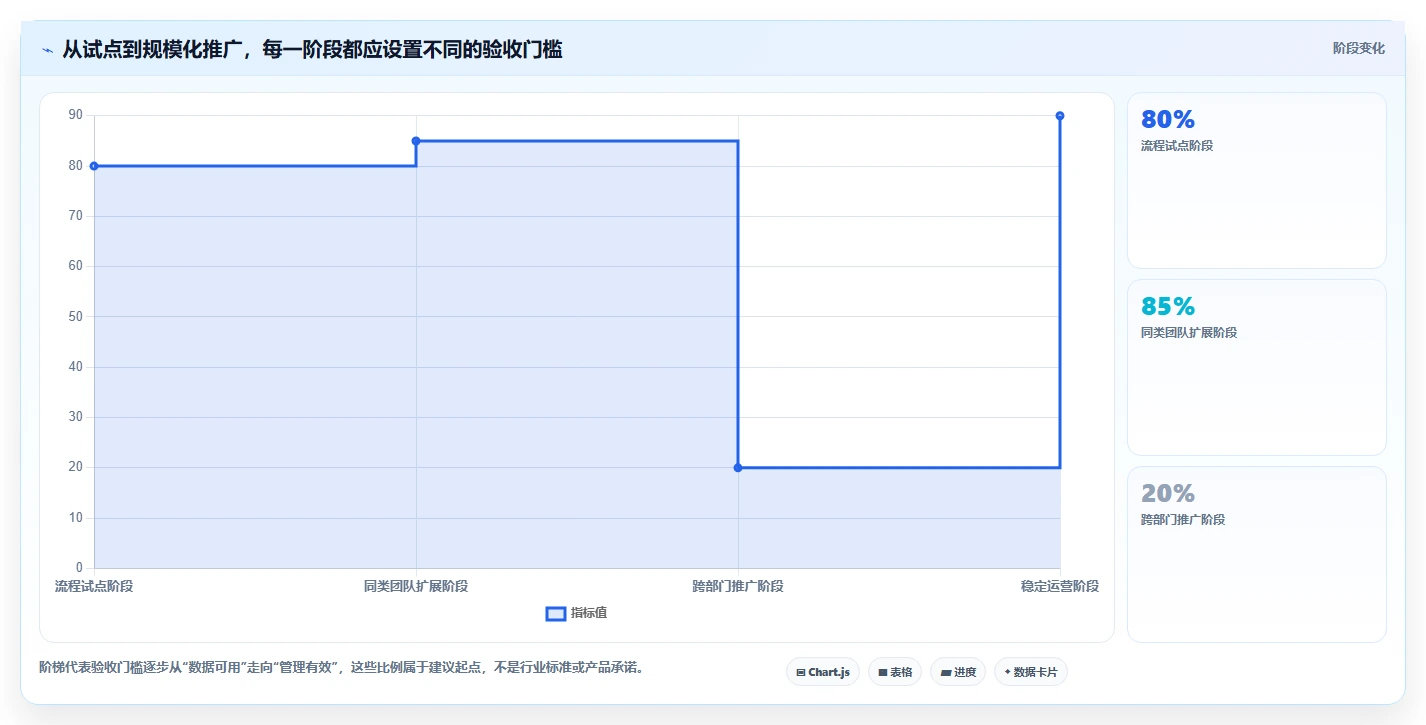Toggle the 指标值 legend item
The height and width of the screenshot is (725, 1426).
tap(576, 613)
